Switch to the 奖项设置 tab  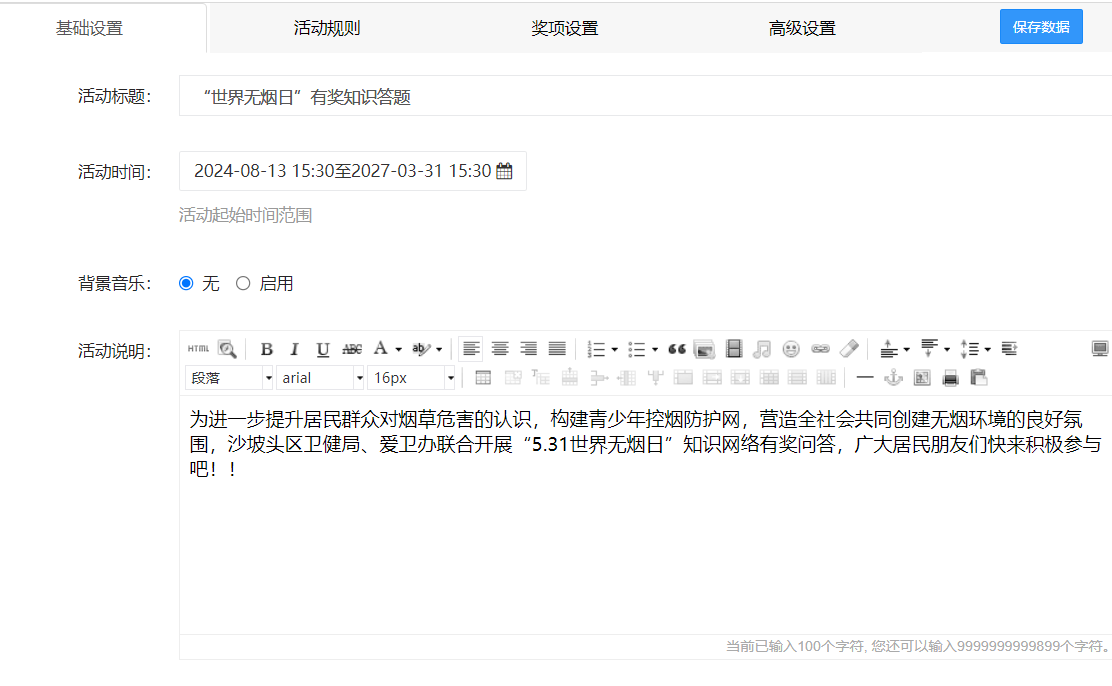[x=565, y=27]
